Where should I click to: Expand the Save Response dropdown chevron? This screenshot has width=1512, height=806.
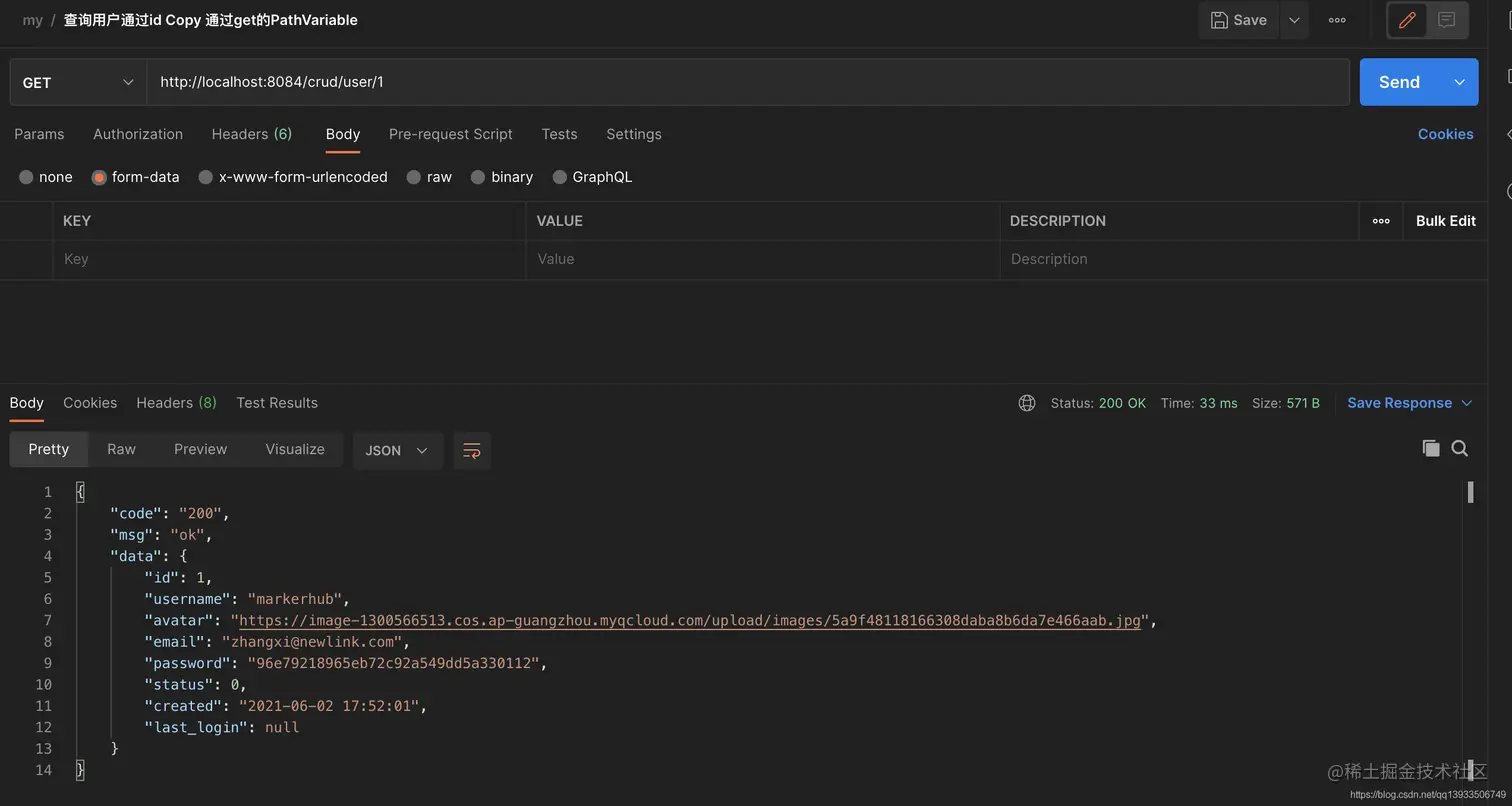pos(1467,403)
